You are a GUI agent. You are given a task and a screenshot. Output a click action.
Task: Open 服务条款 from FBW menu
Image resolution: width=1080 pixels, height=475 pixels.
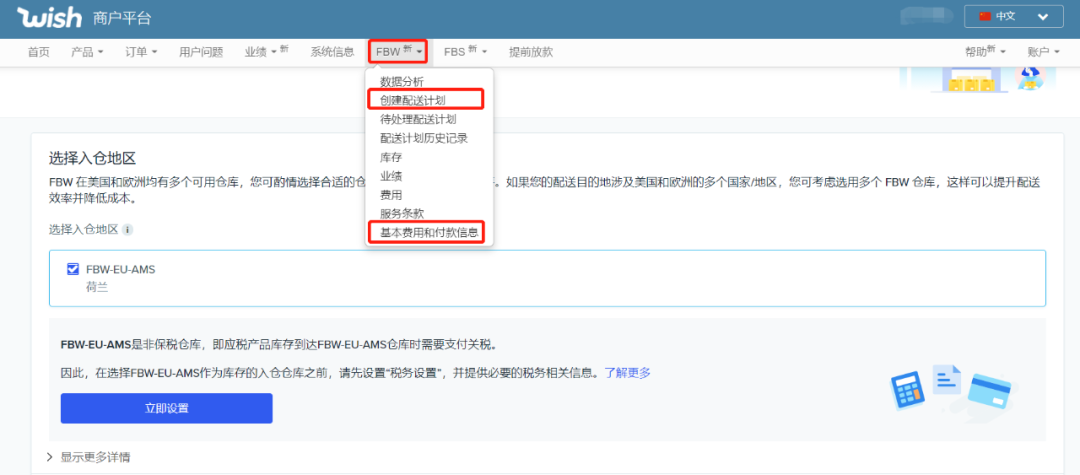click(x=402, y=214)
